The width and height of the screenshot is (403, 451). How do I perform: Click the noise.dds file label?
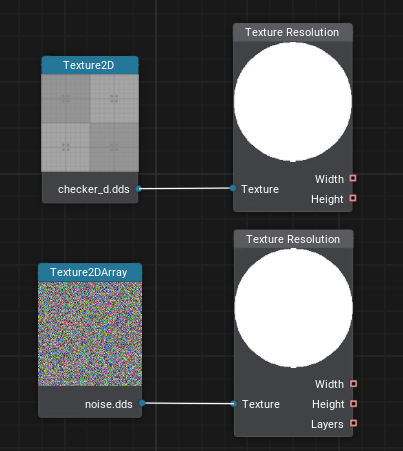click(x=109, y=404)
